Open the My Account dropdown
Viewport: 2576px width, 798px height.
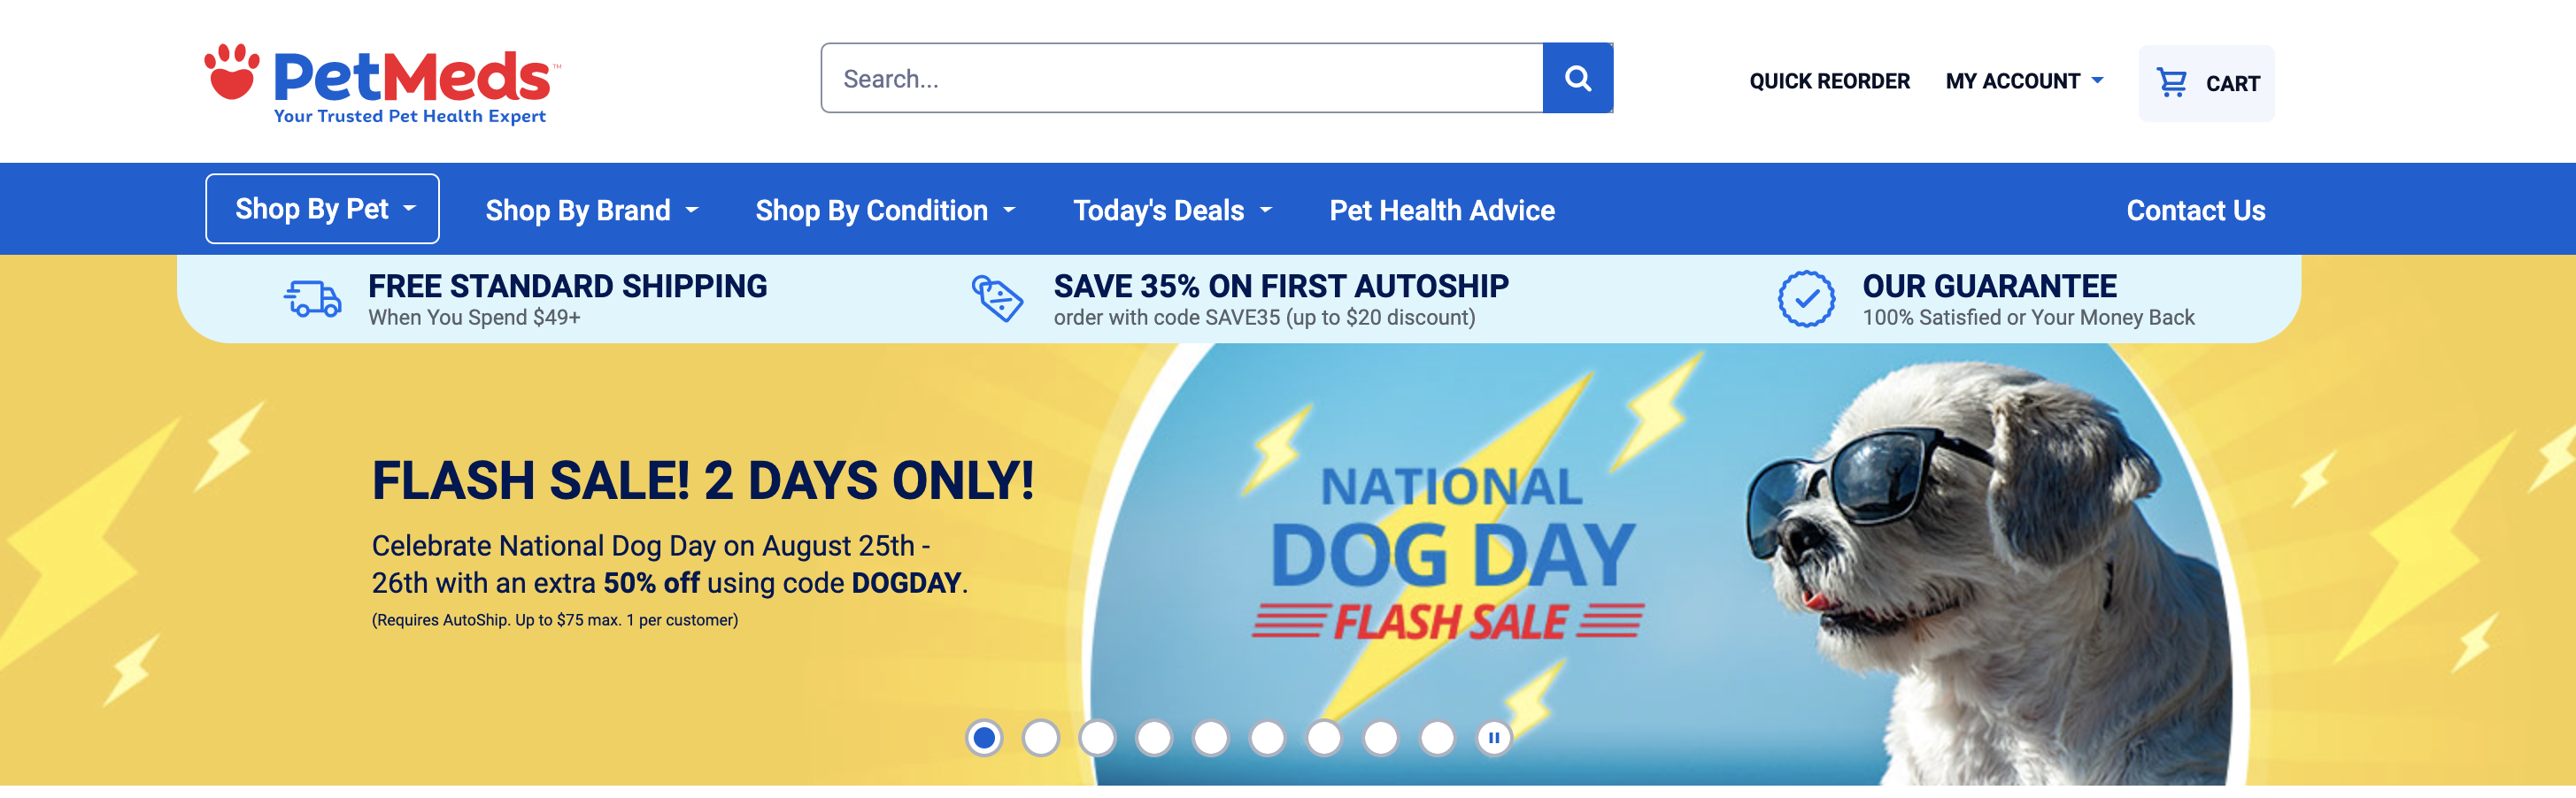[2024, 81]
